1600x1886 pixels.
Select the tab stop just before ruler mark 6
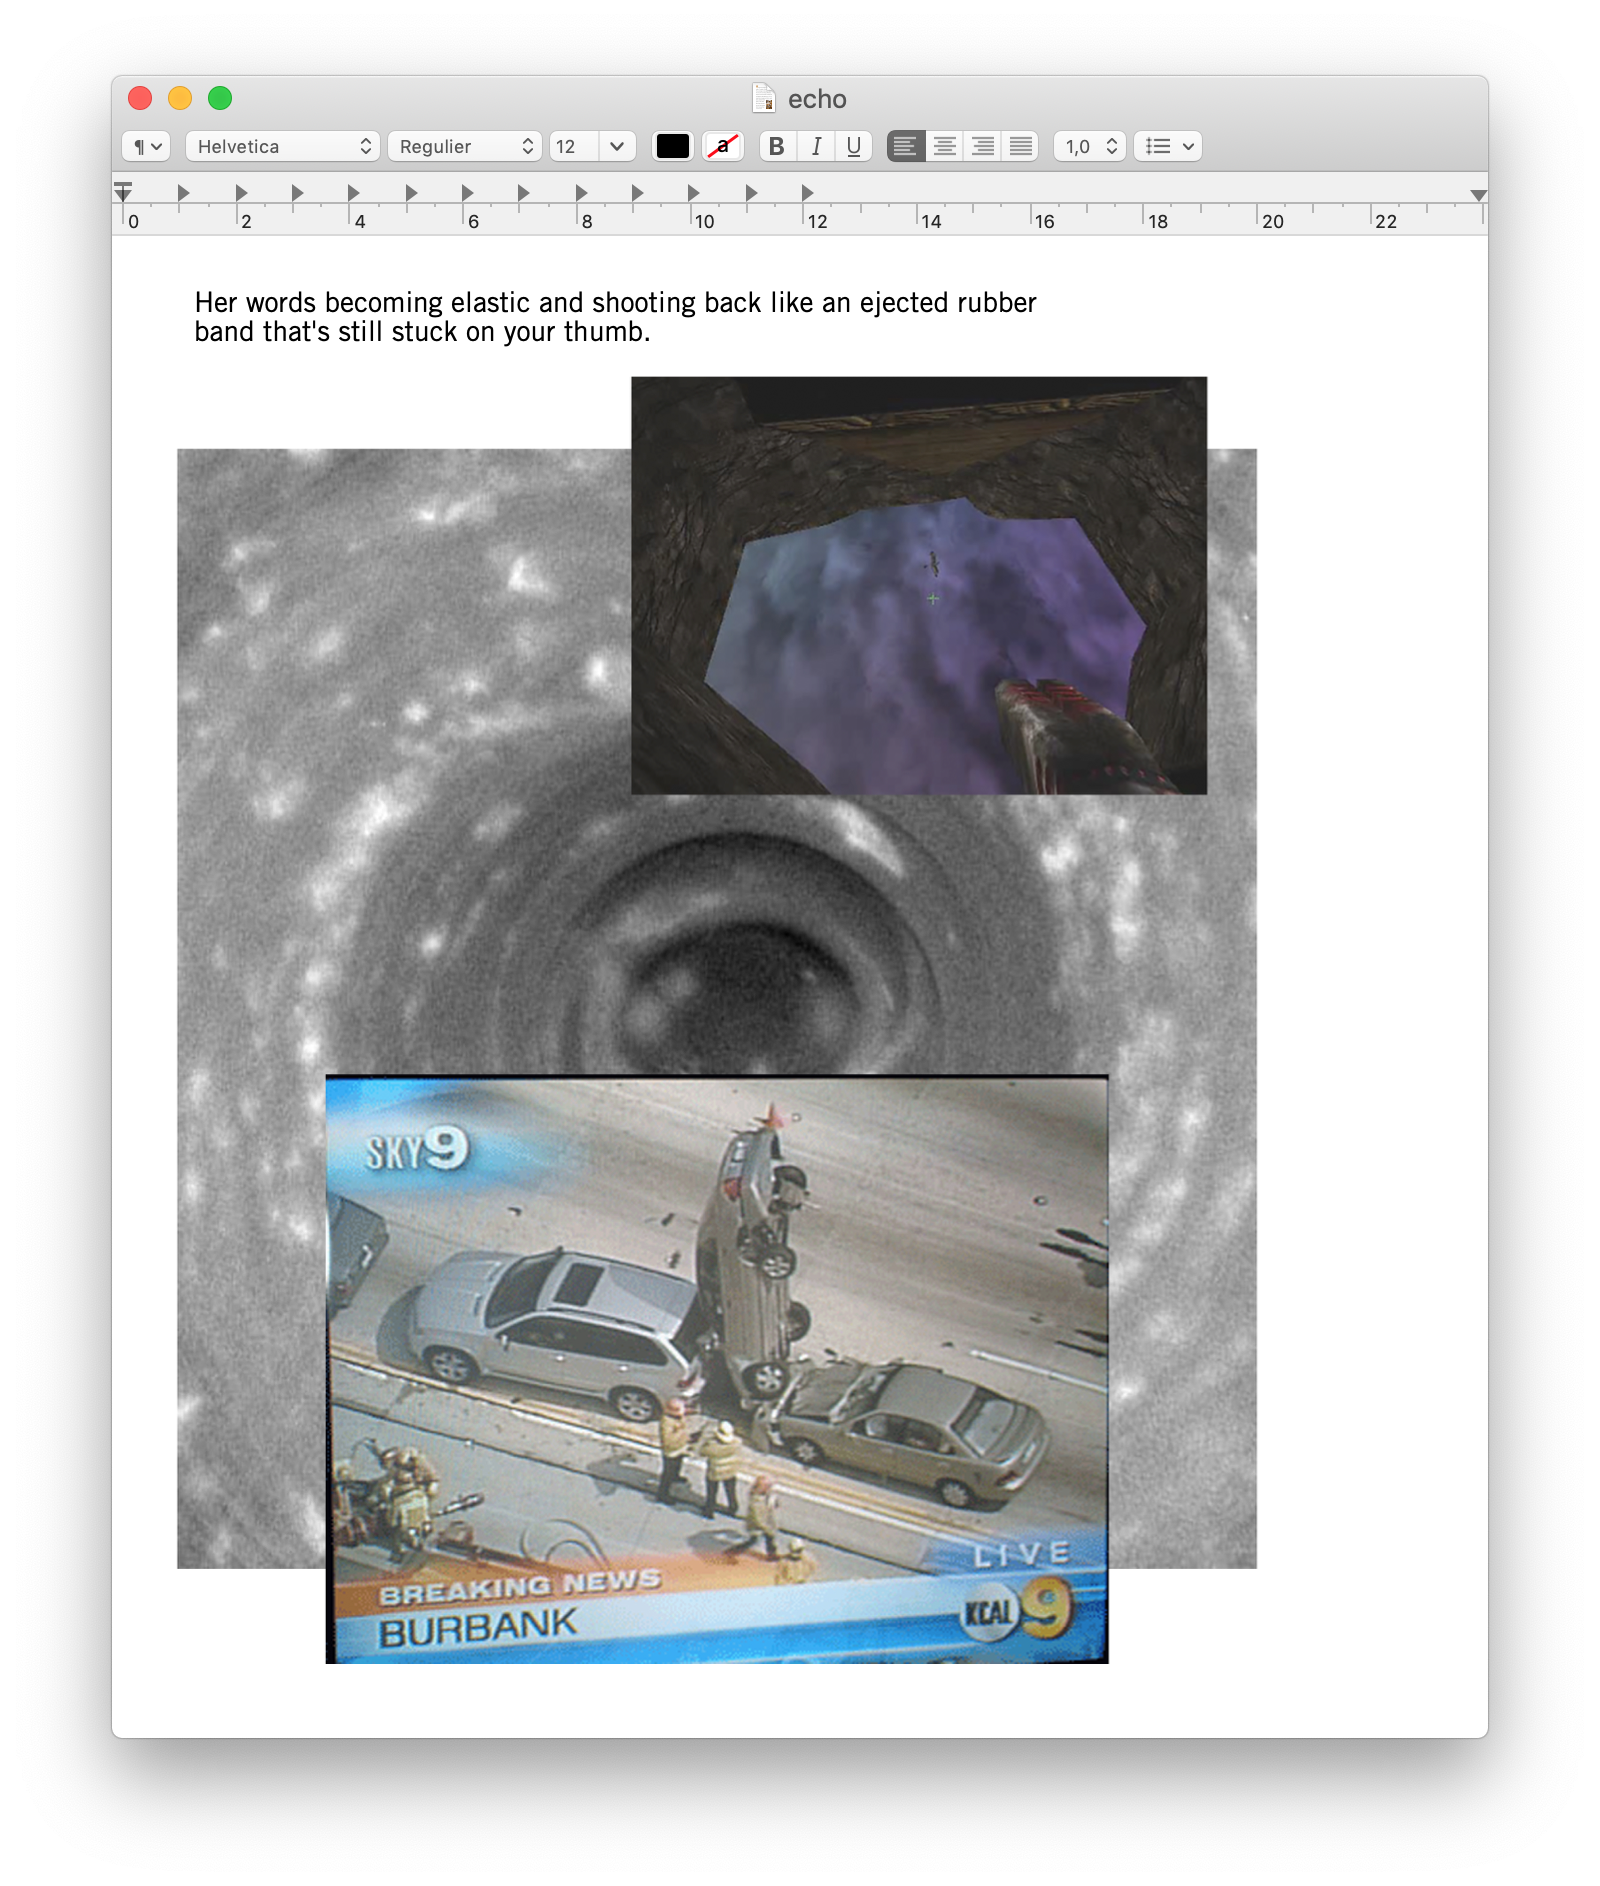(467, 192)
